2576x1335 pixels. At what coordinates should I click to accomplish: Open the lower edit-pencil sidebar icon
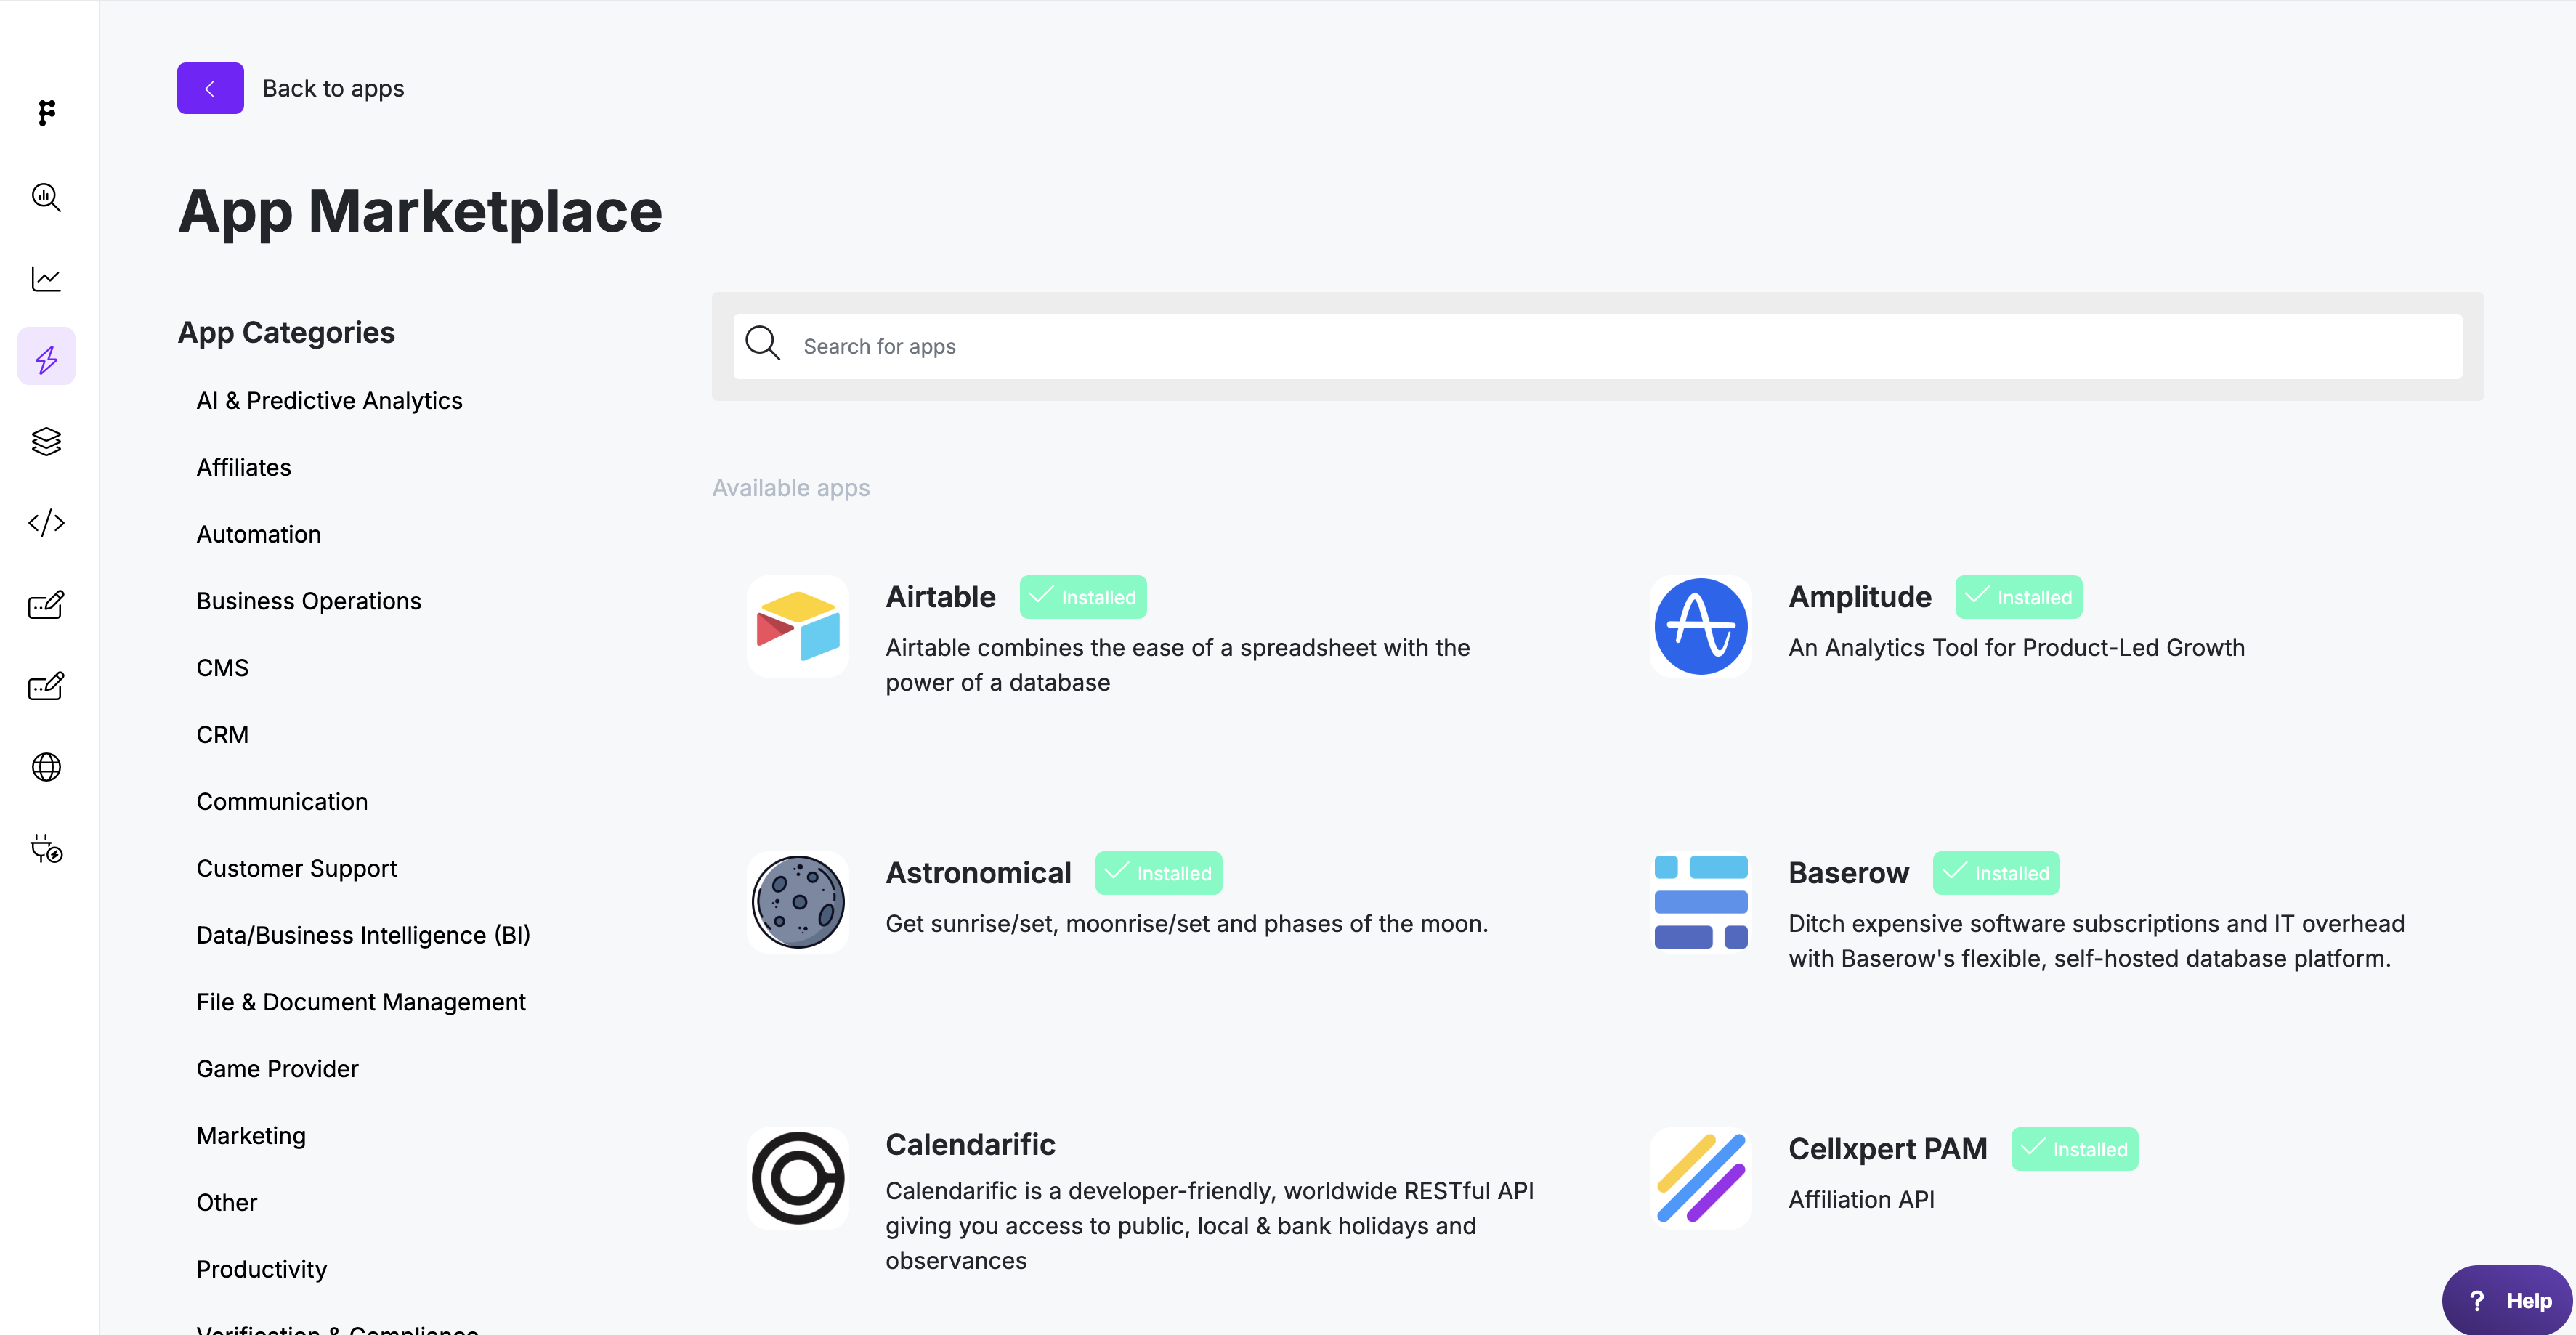(46, 686)
